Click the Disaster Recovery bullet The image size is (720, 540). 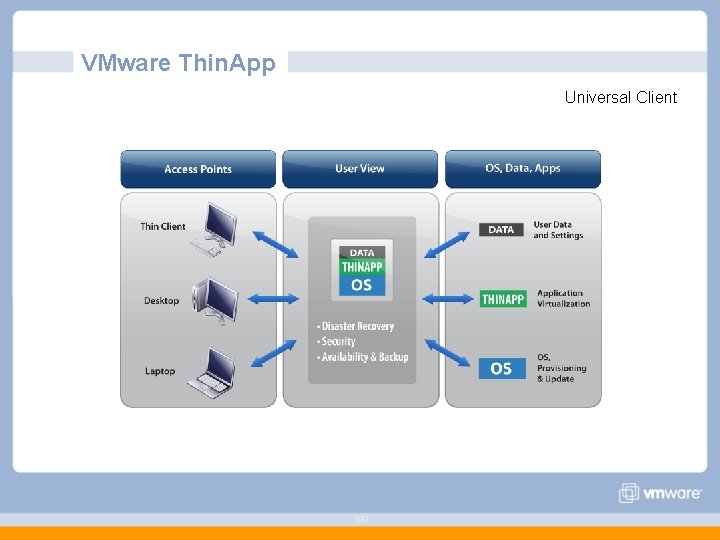tap(355, 326)
